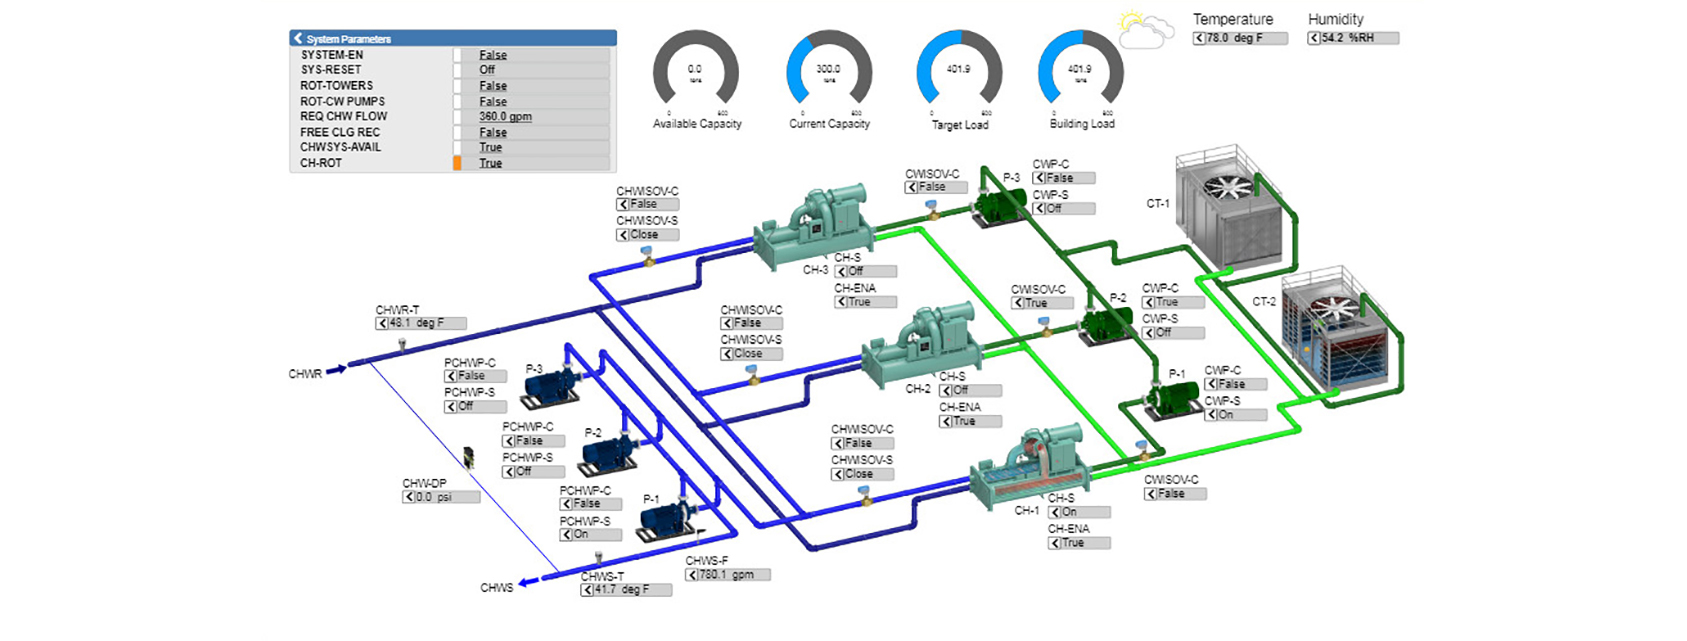
Task: Expand the Humidity 54.2 %RH arrow
Action: [1315, 38]
